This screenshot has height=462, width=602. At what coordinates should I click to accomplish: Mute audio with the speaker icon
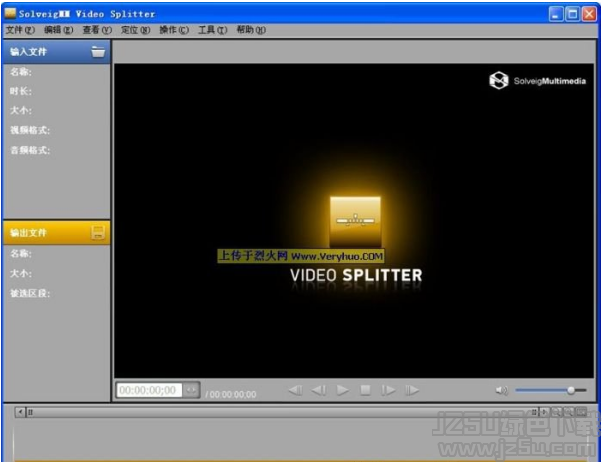point(501,391)
